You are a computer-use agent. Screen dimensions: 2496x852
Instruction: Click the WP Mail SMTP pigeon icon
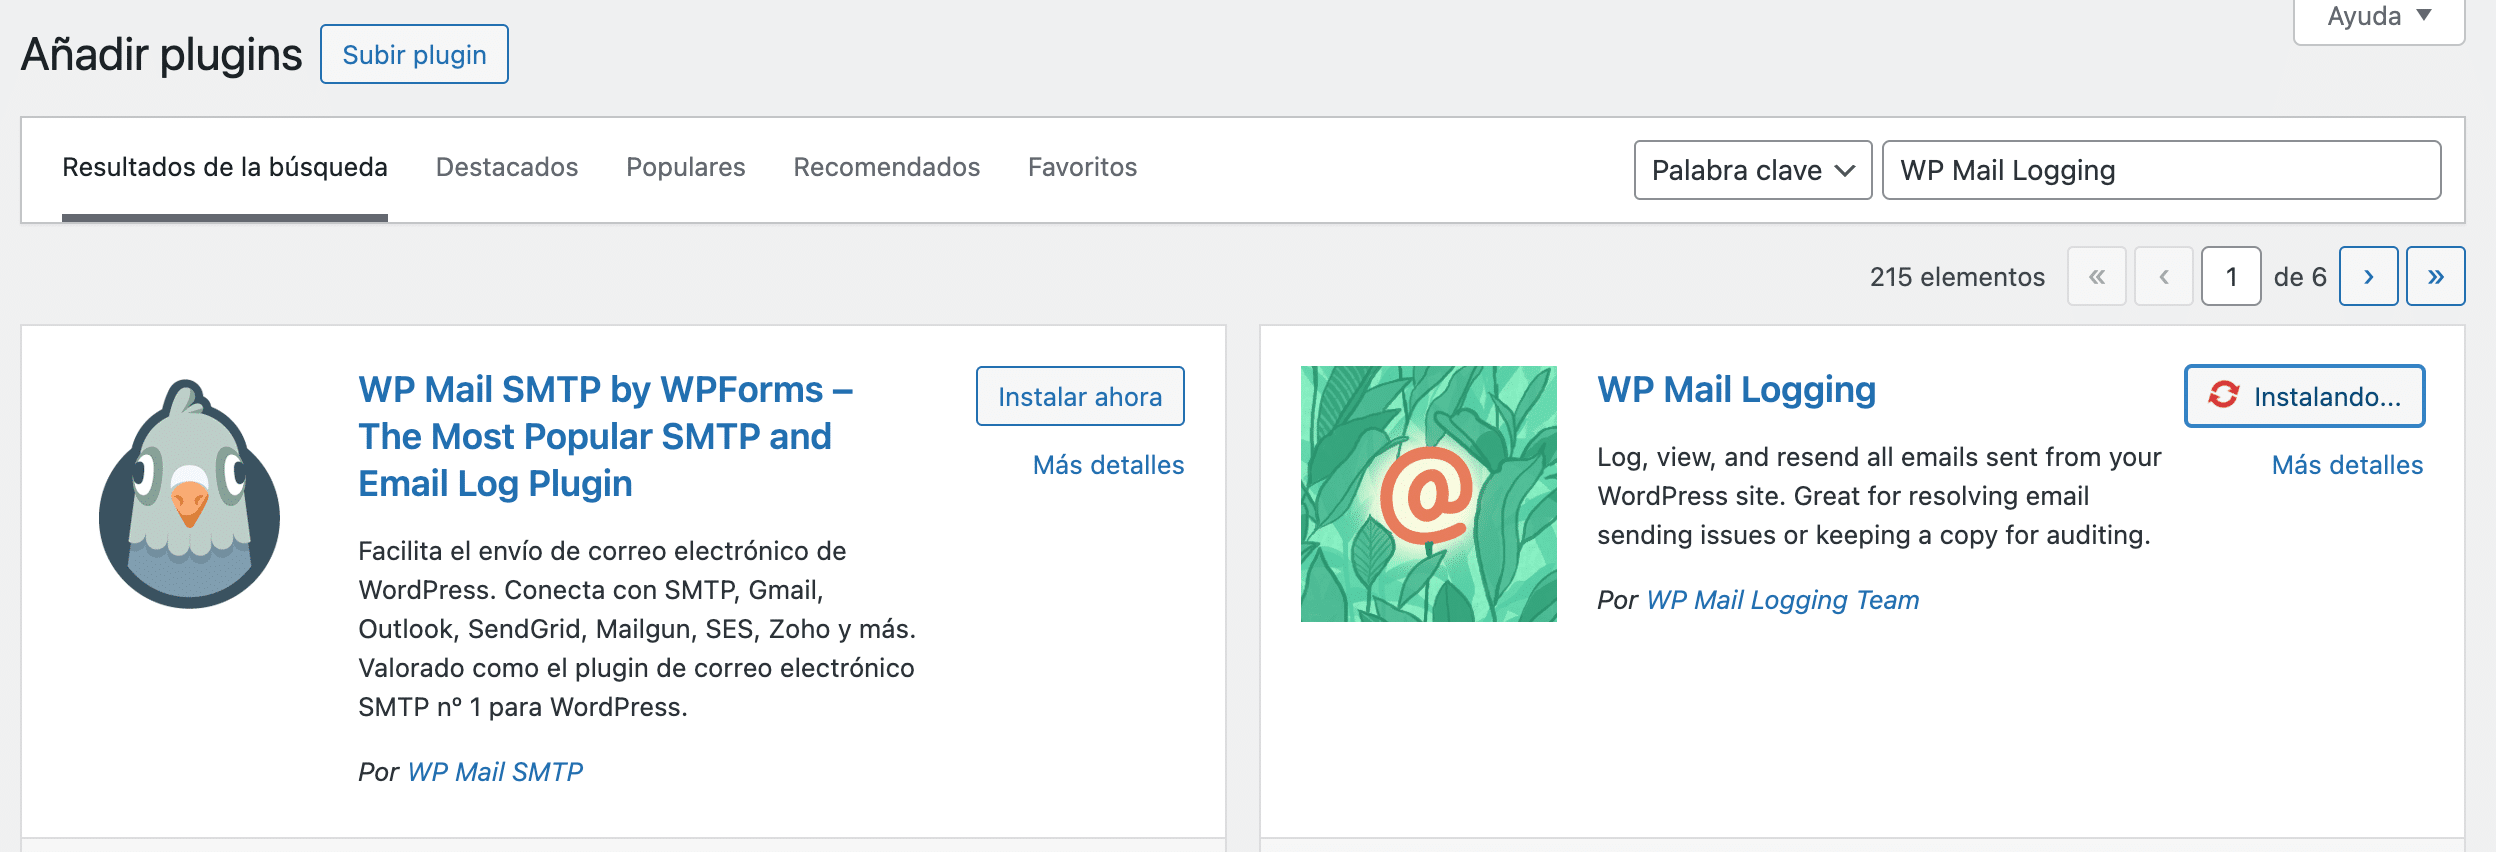click(189, 494)
